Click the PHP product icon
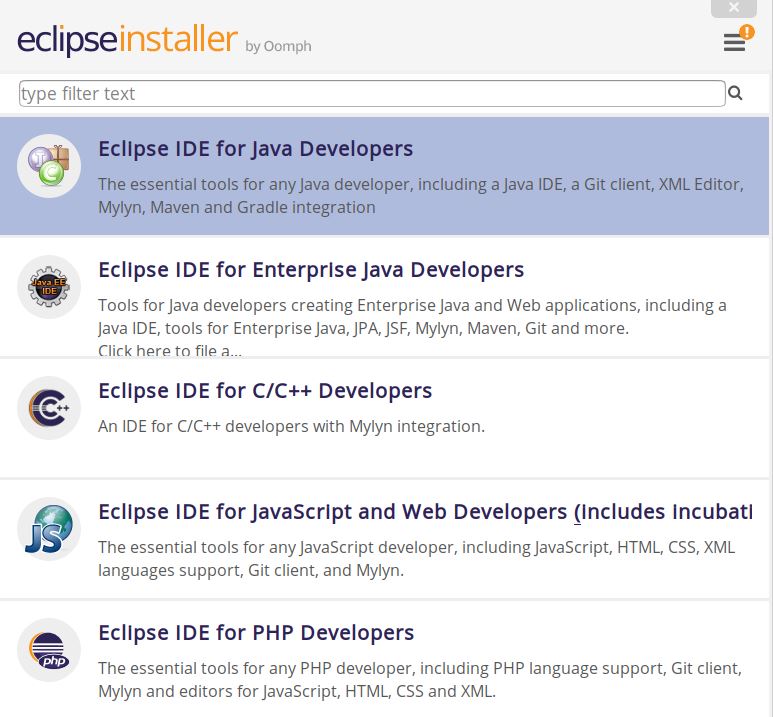Screen dimensions: 773x717 [49, 650]
